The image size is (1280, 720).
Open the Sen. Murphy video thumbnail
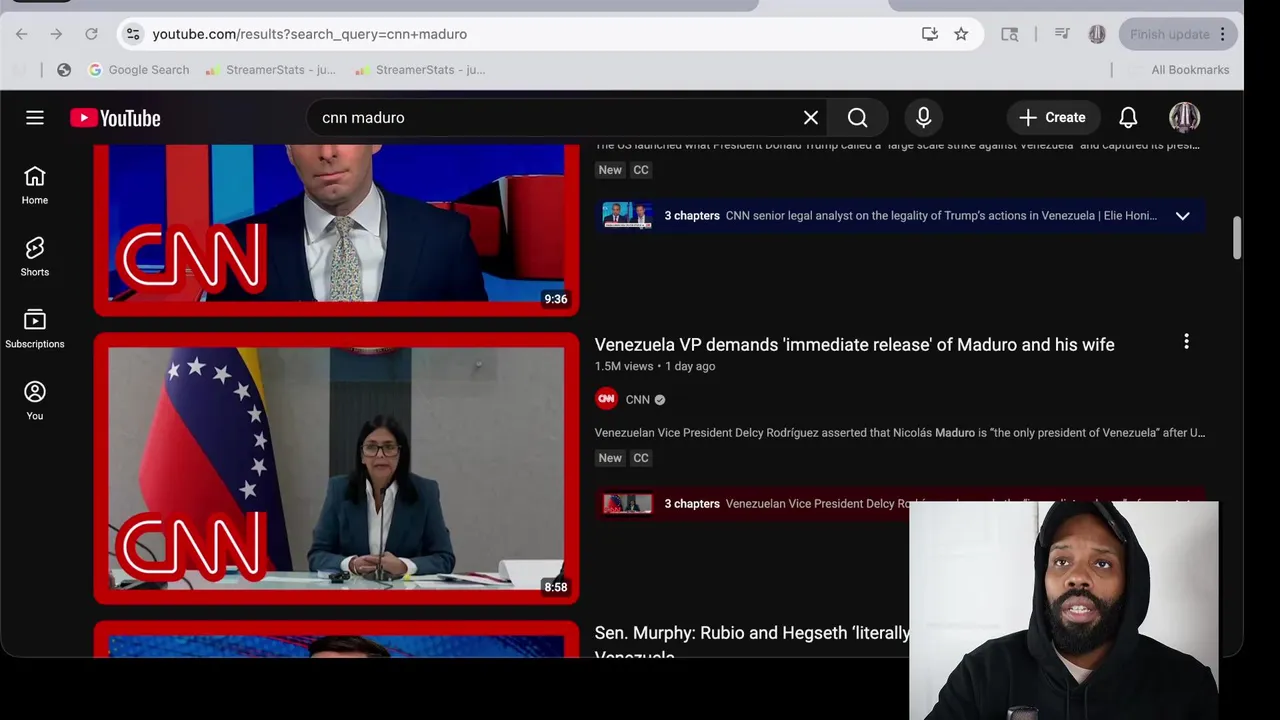pos(336,639)
